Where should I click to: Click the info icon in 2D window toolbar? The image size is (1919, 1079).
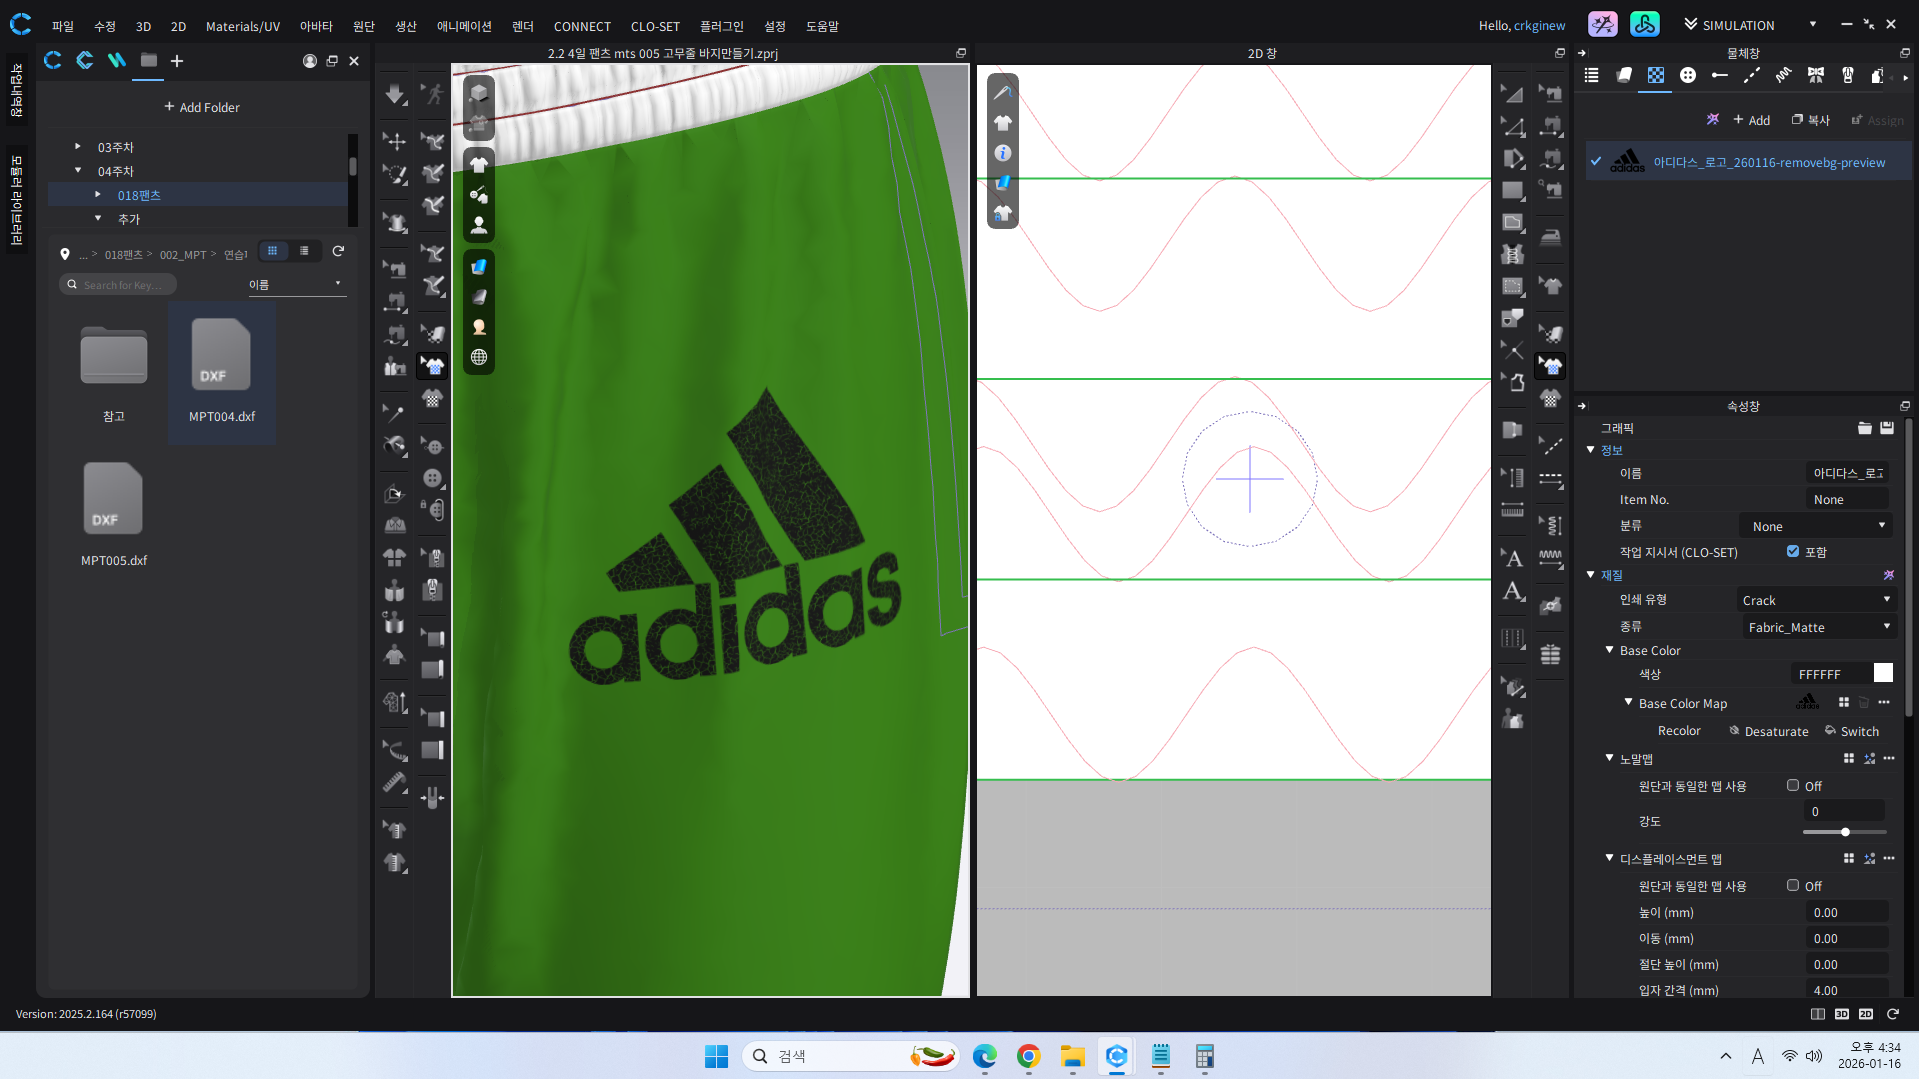coord(1002,153)
